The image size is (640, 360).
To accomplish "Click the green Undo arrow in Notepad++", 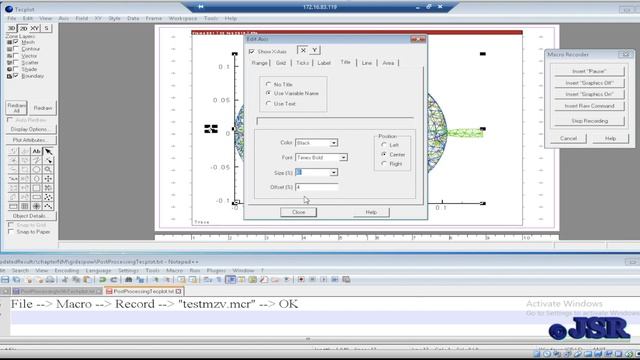I will [x=102, y=280].
